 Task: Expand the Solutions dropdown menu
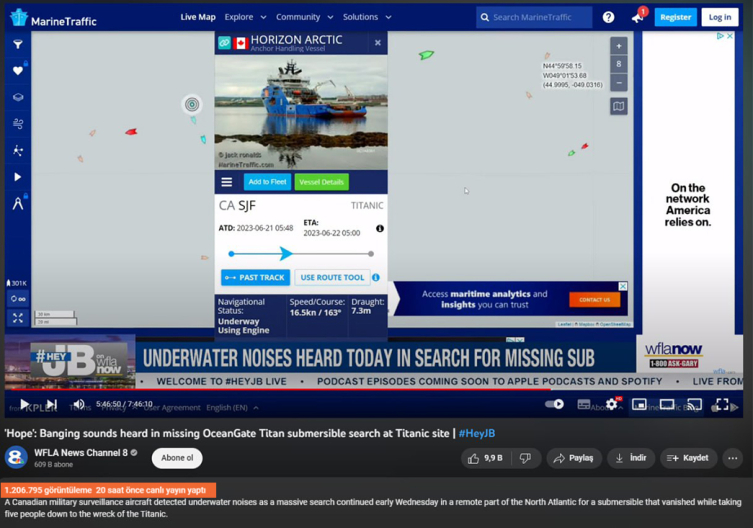367,17
